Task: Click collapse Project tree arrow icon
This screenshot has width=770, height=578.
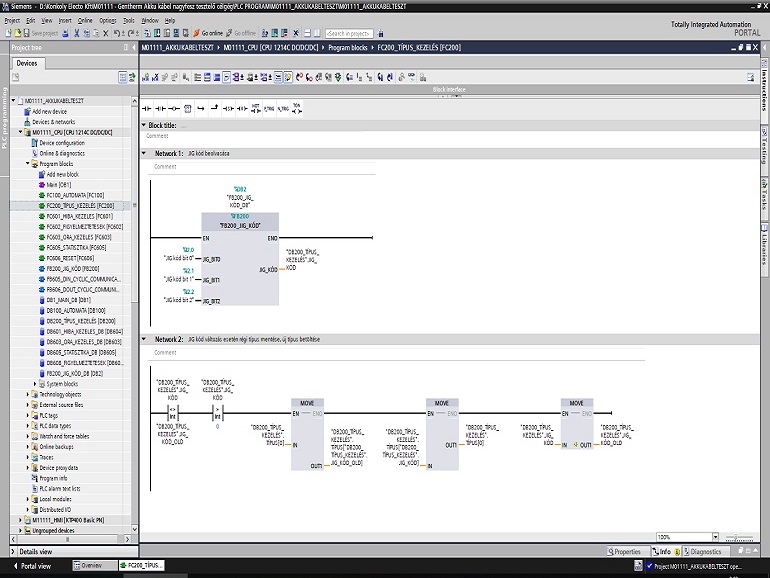Action: pyautogui.click(x=134, y=48)
